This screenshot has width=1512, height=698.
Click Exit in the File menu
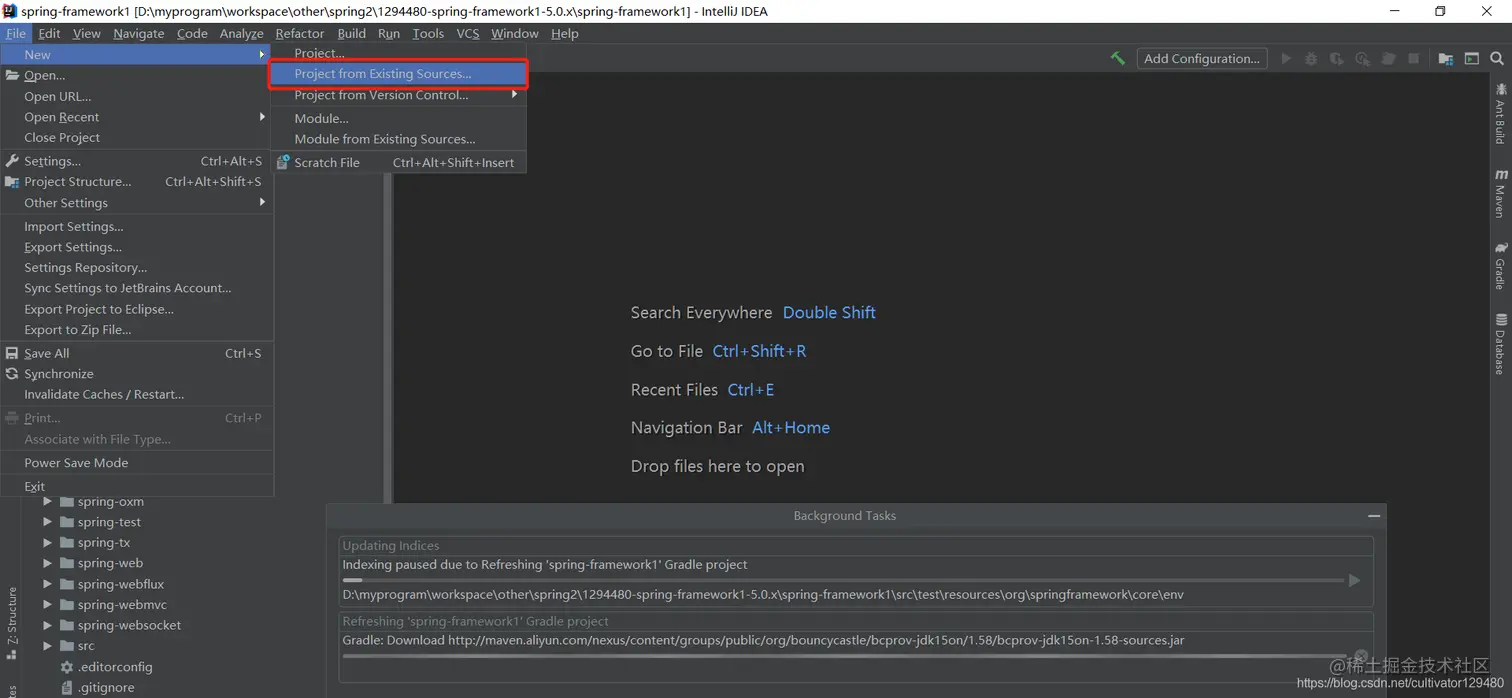tap(136, 486)
